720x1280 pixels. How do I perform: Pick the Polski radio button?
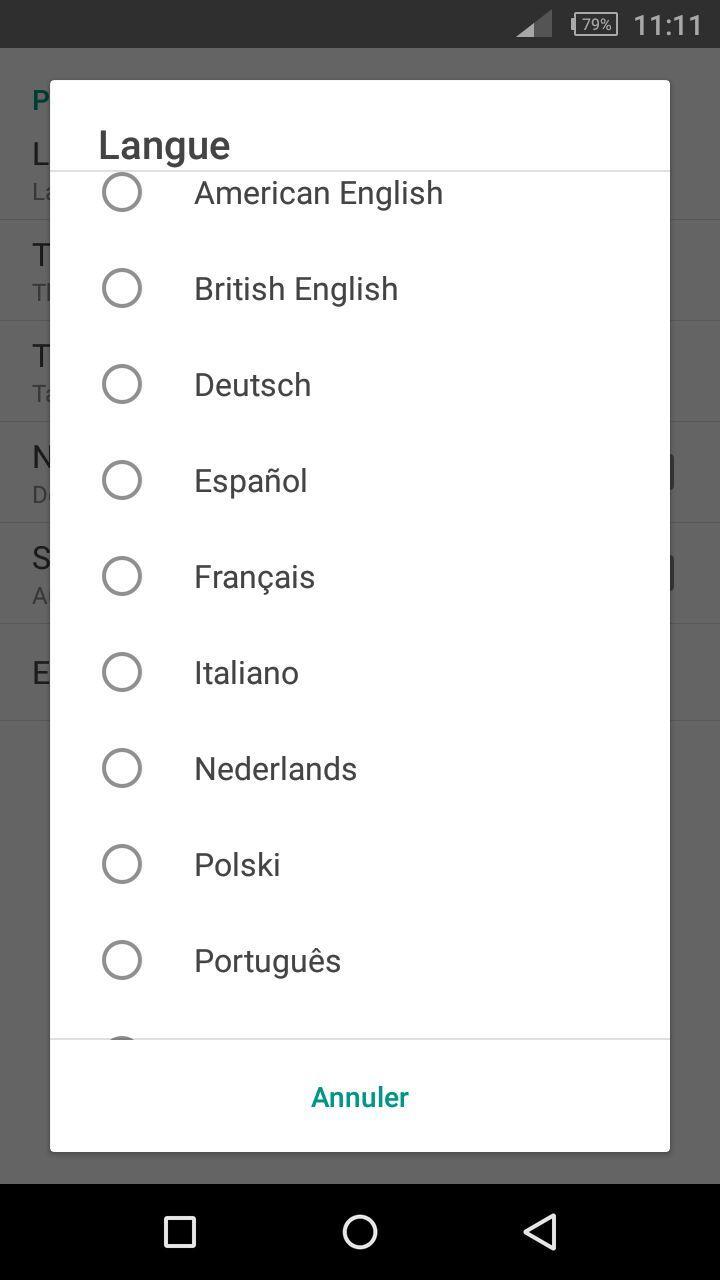[x=122, y=864]
